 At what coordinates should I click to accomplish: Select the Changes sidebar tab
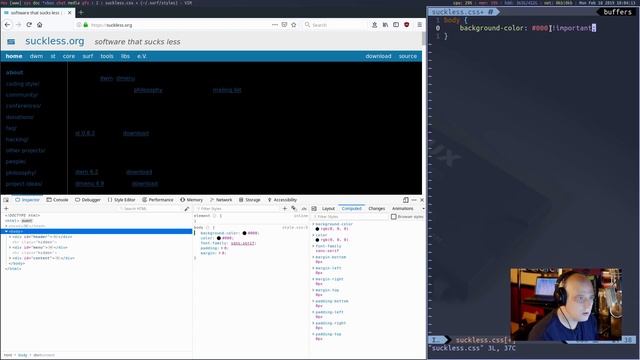pos(376,209)
